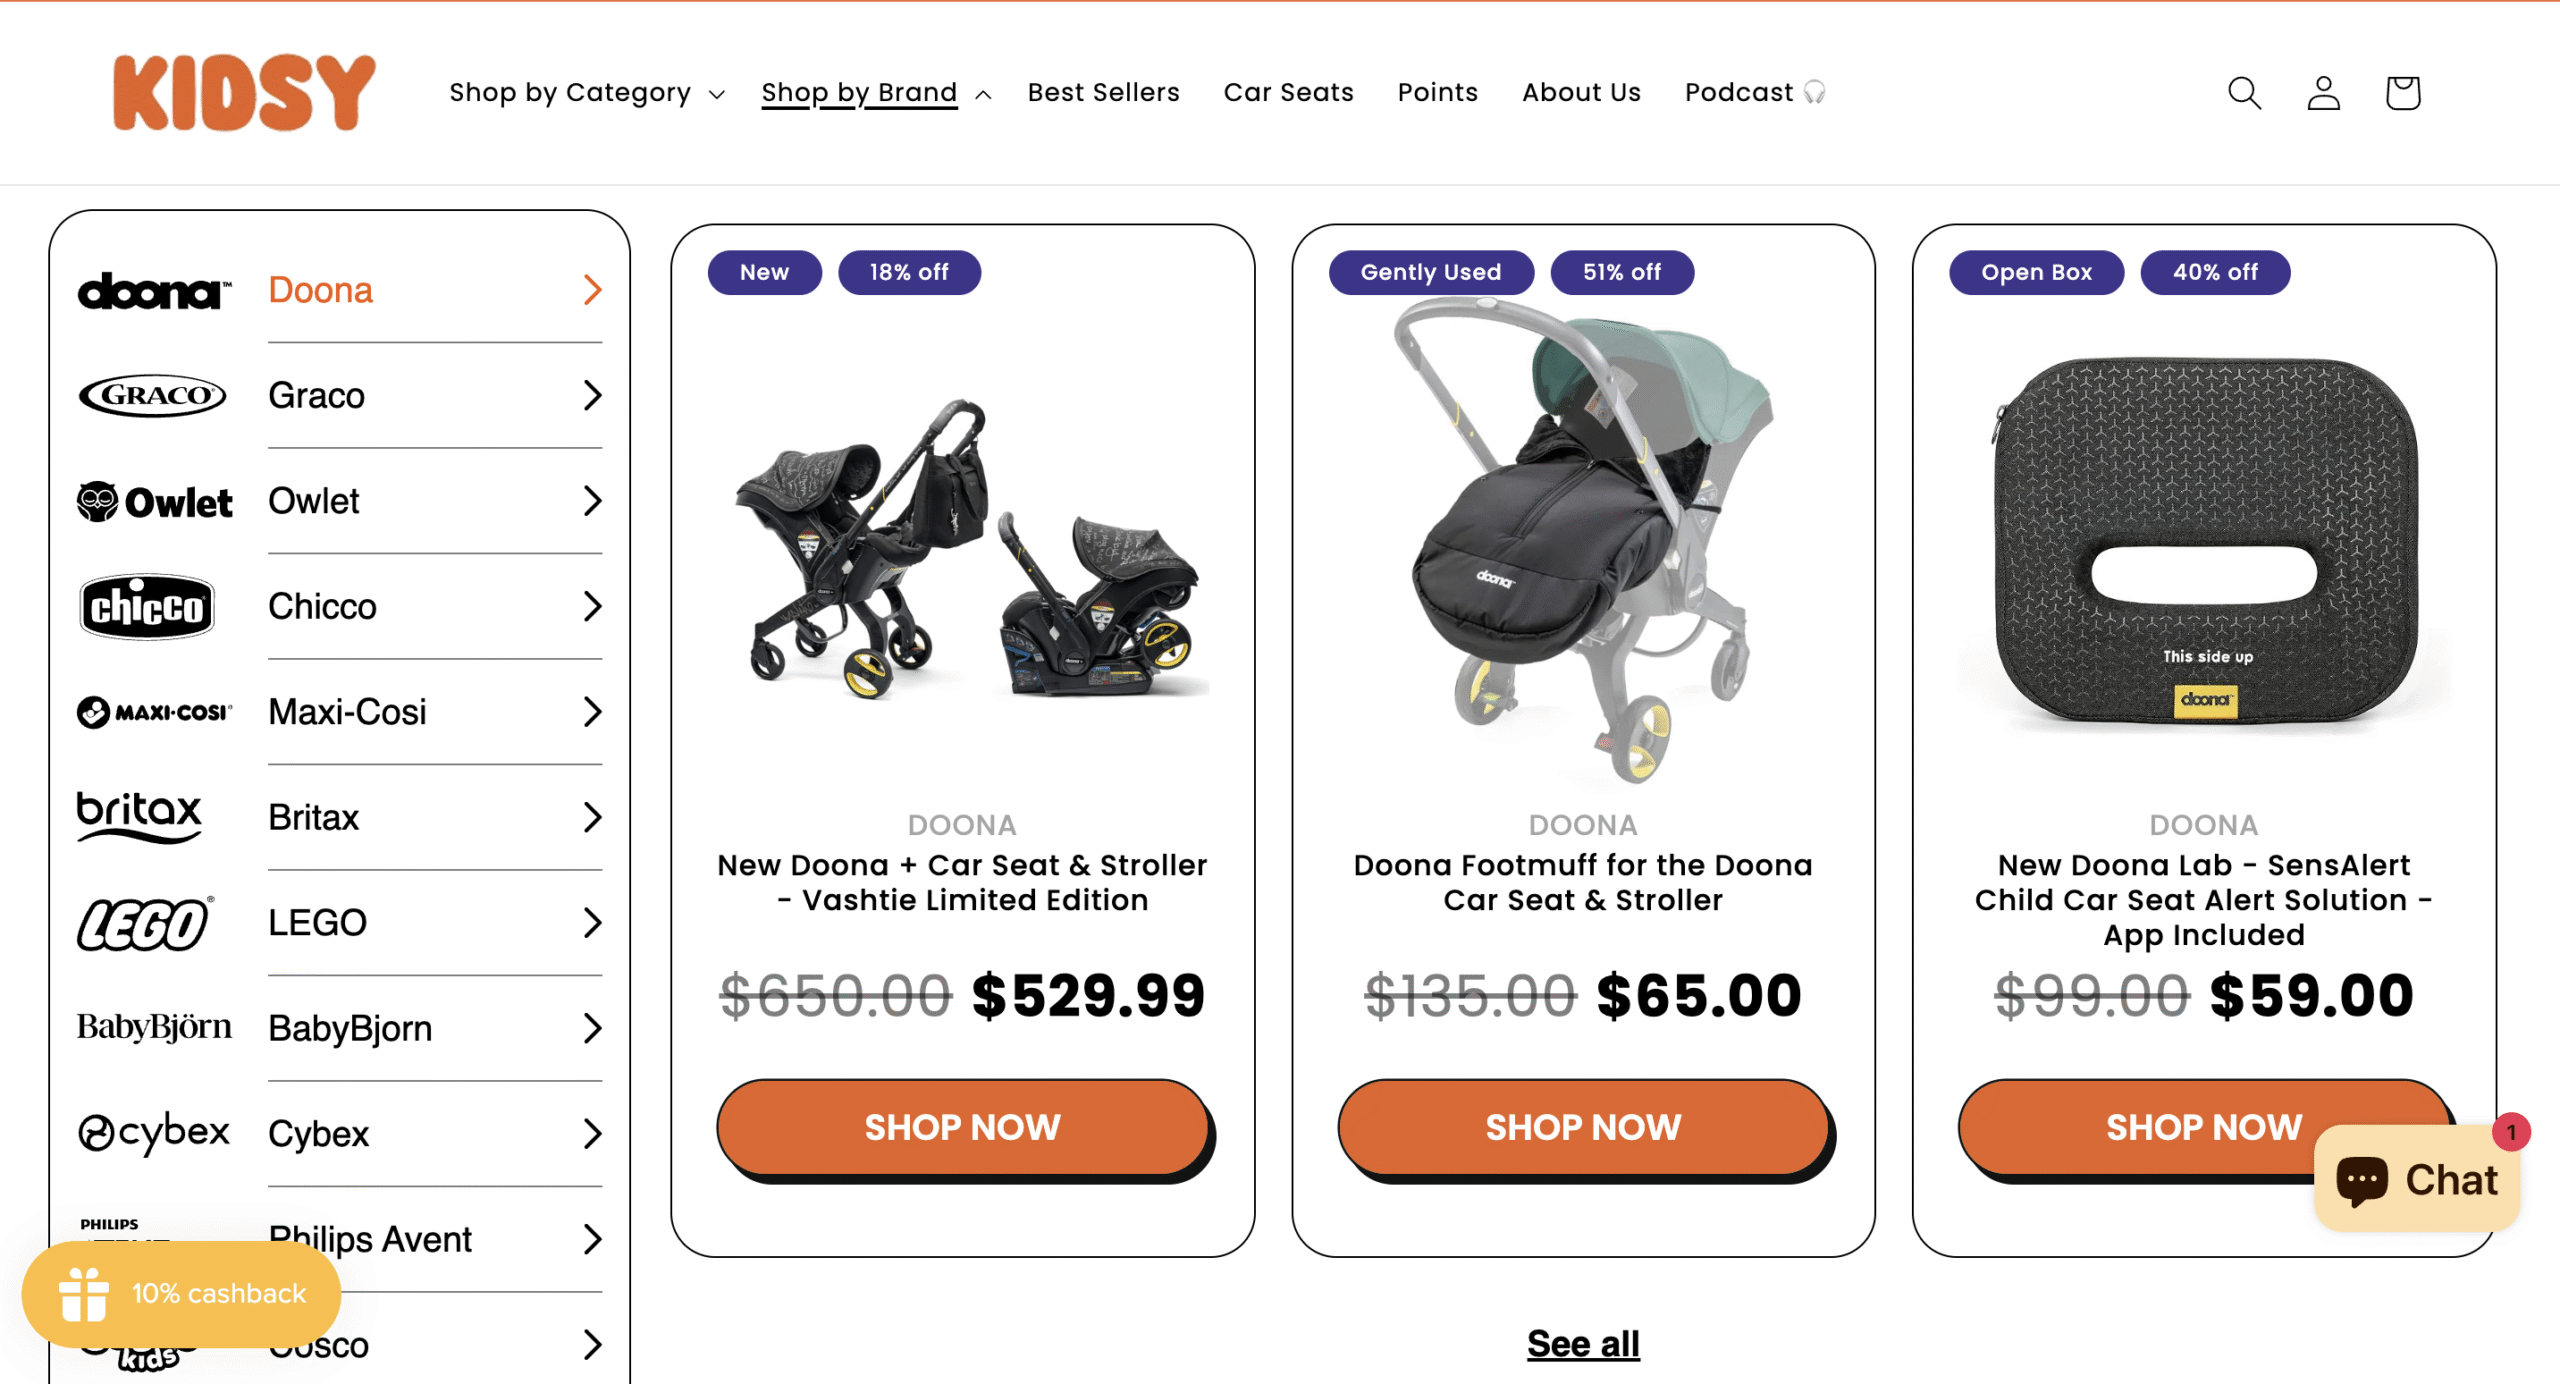Click the 10% cashback gift button
Image resolution: width=2560 pixels, height=1384 pixels.
[x=181, y=1294]
